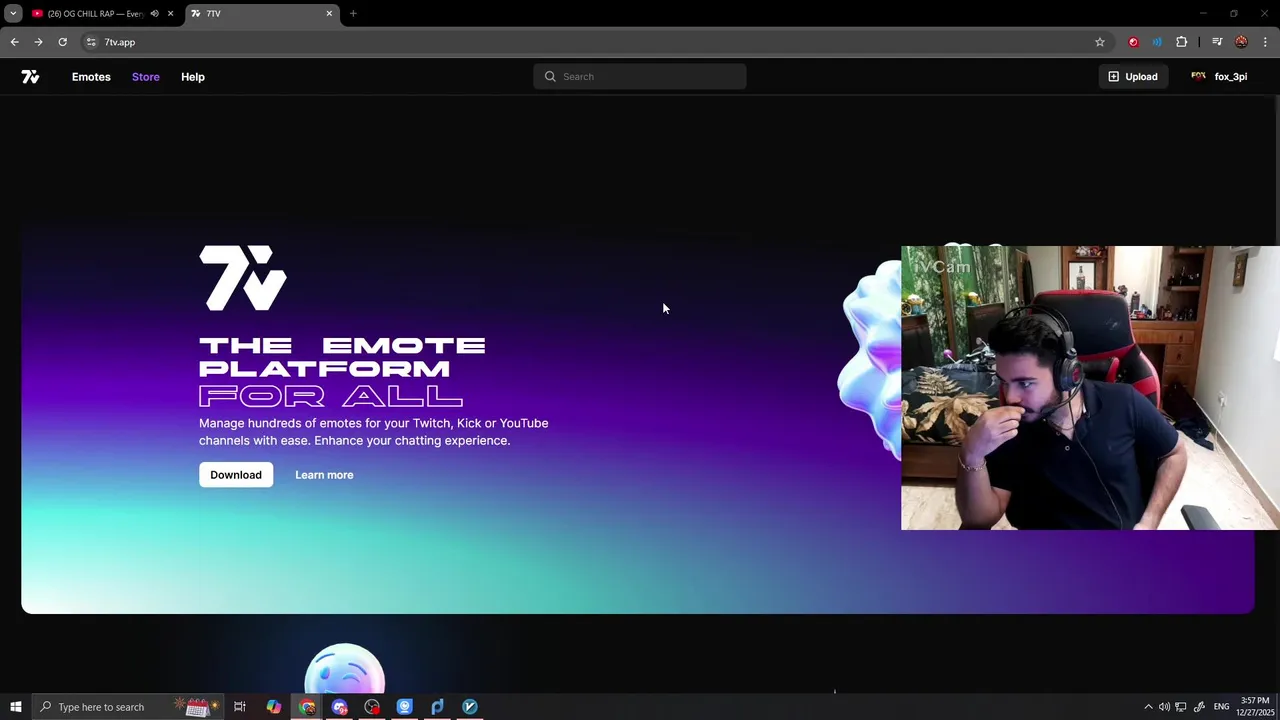
Task: Close the YouTube tab
Action: [170, 14]
